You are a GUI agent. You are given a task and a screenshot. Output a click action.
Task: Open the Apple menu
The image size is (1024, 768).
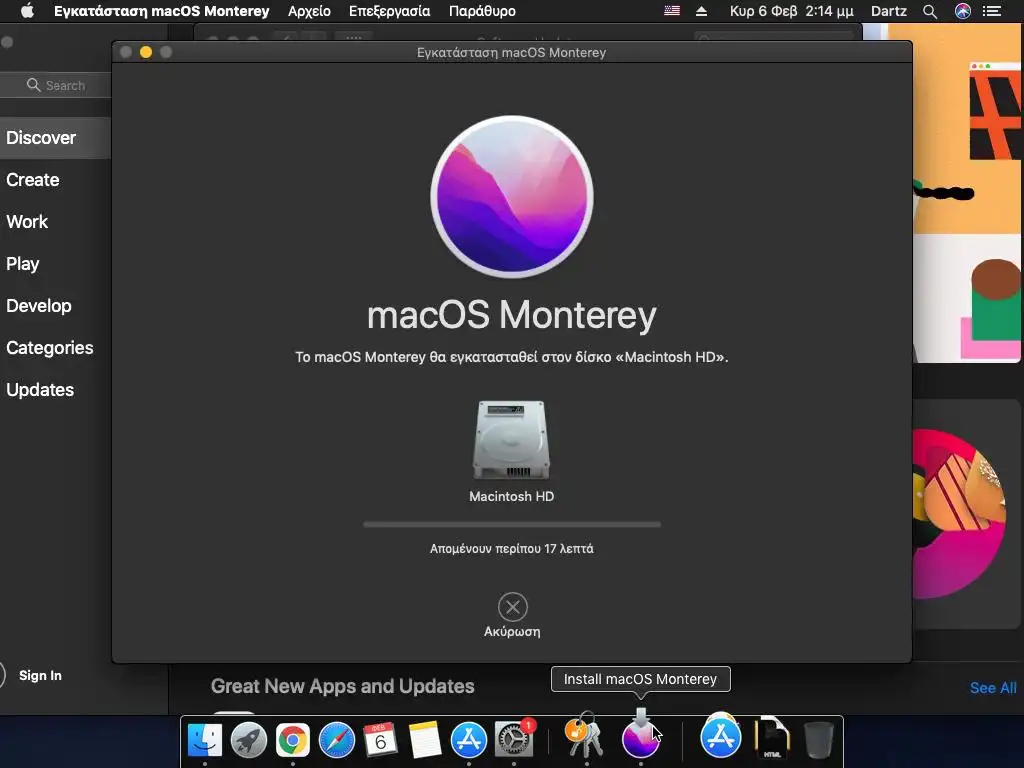click(x=27, y=11)
